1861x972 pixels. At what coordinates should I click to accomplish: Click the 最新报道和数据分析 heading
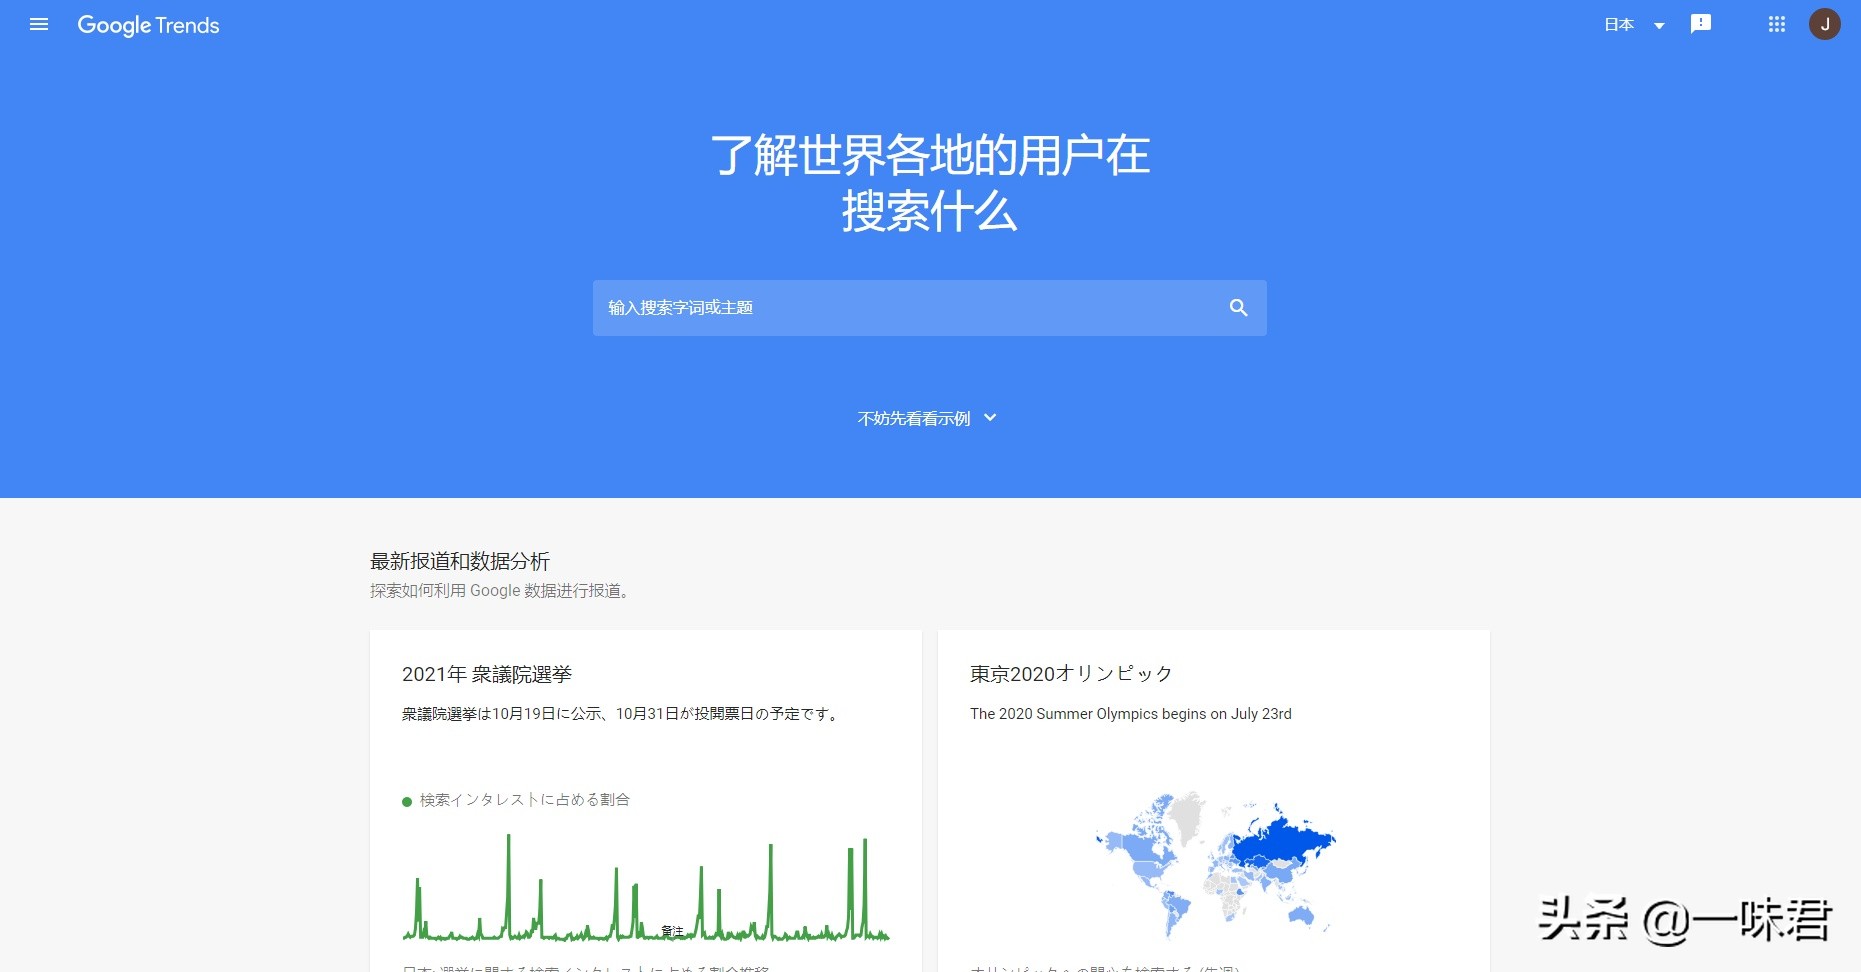[460, 561]
